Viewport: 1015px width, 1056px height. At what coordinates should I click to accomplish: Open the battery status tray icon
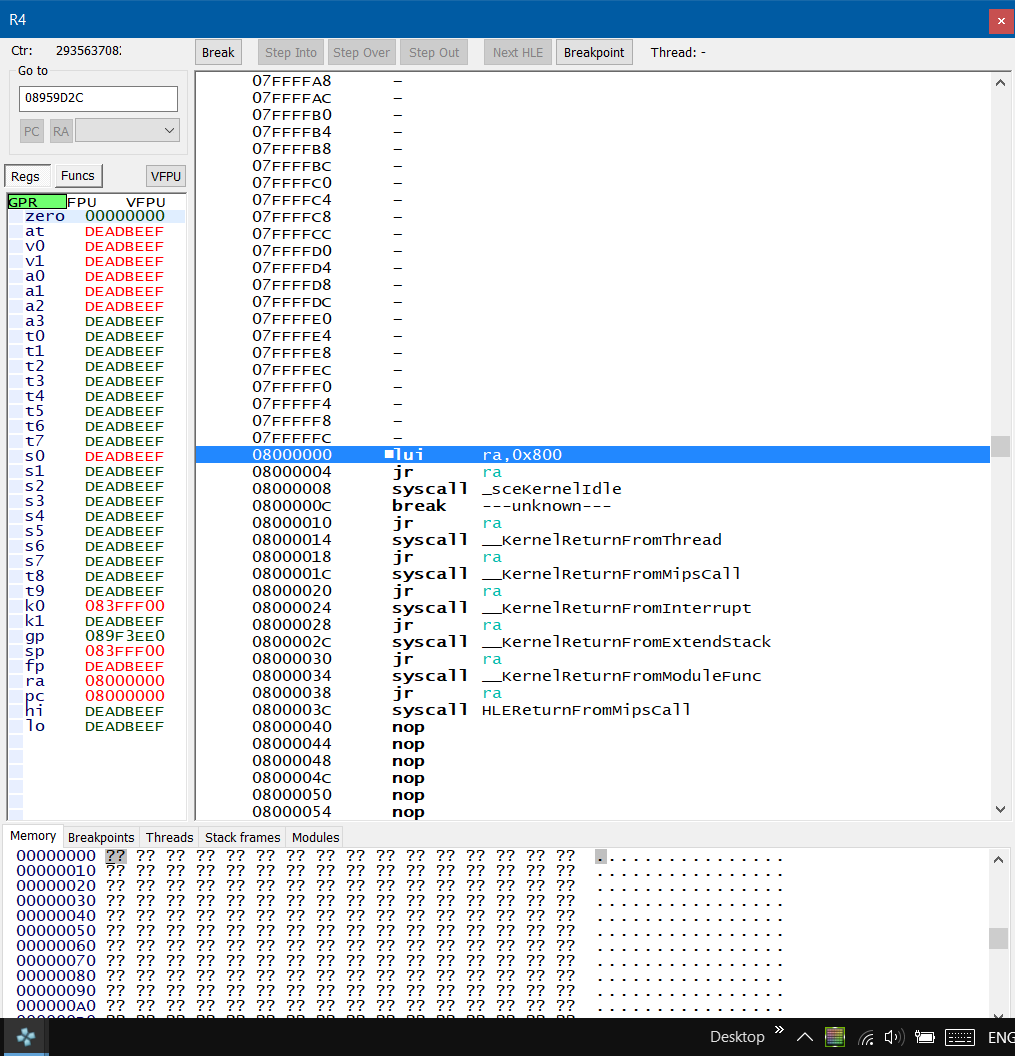tap(923, 1037)
